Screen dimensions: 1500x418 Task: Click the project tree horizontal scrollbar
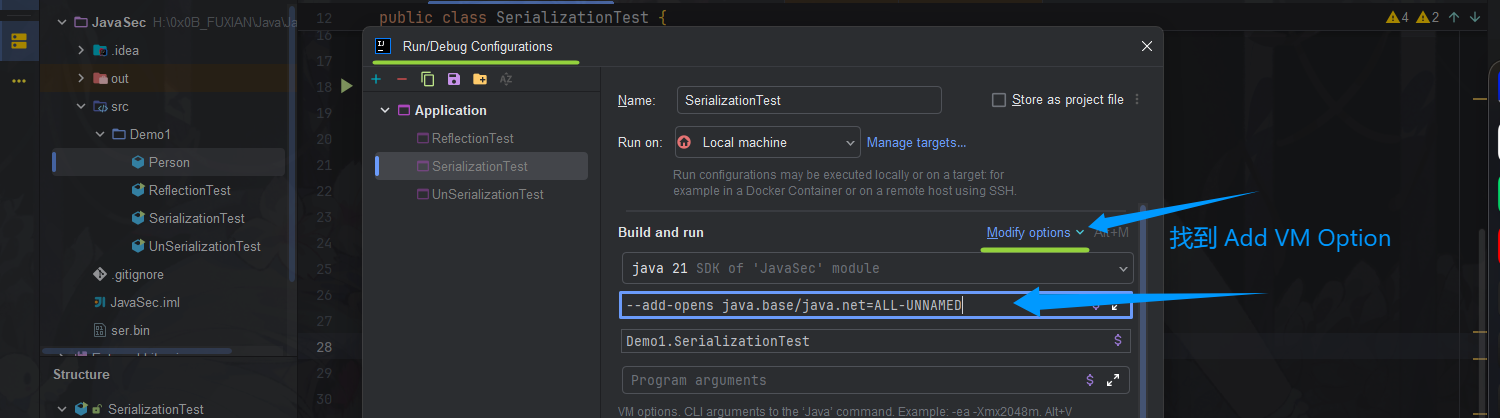138,351
